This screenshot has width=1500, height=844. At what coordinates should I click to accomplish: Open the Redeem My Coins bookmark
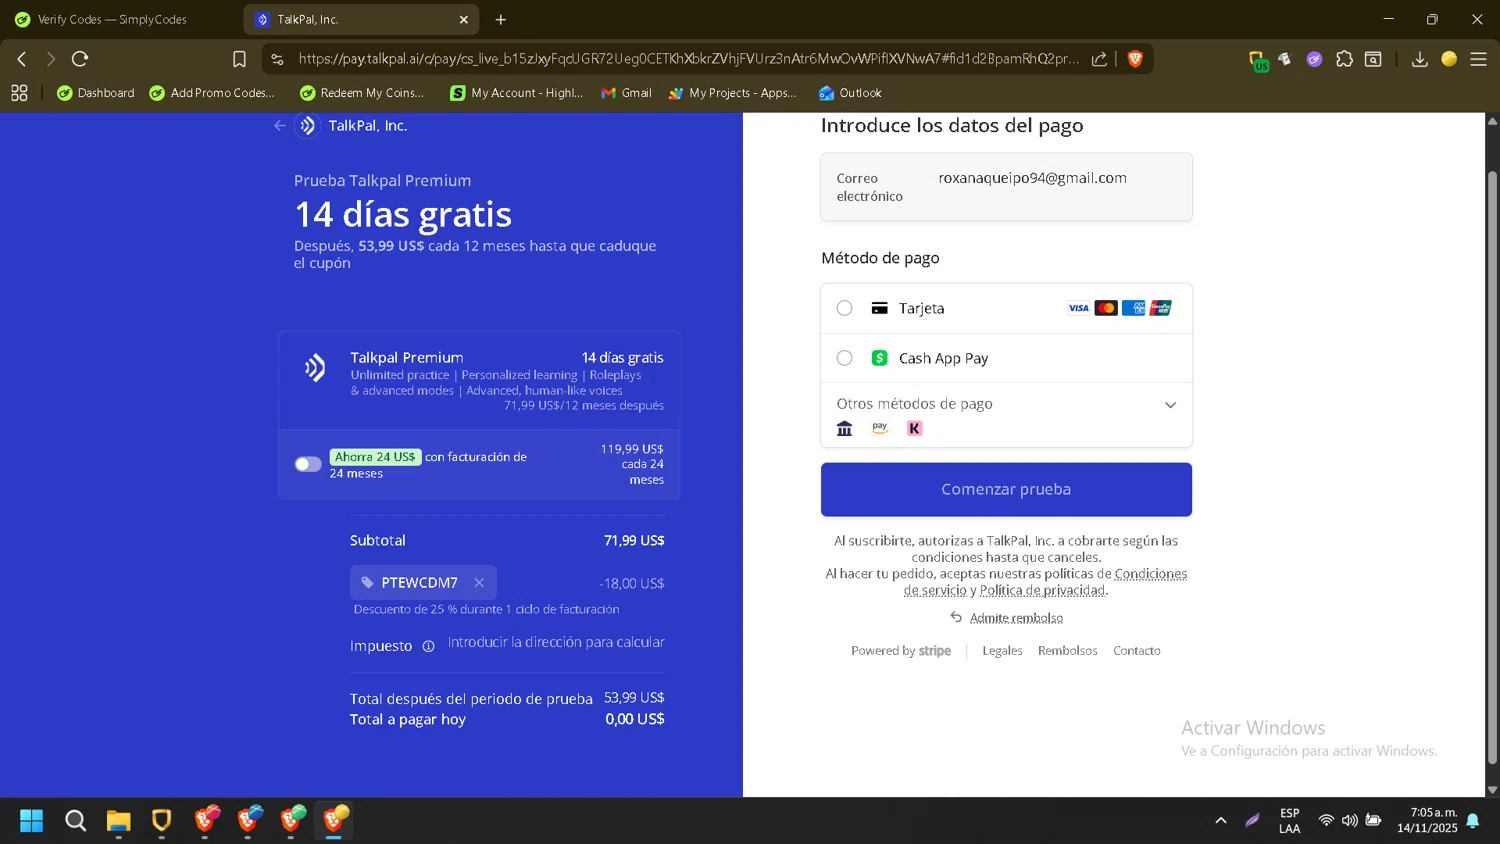[362, 93]
